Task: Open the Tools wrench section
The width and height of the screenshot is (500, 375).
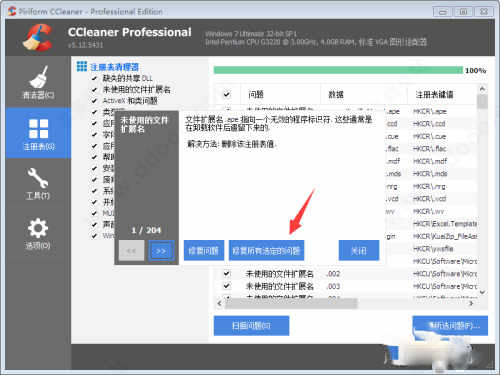Action: (x=38, y=183)
